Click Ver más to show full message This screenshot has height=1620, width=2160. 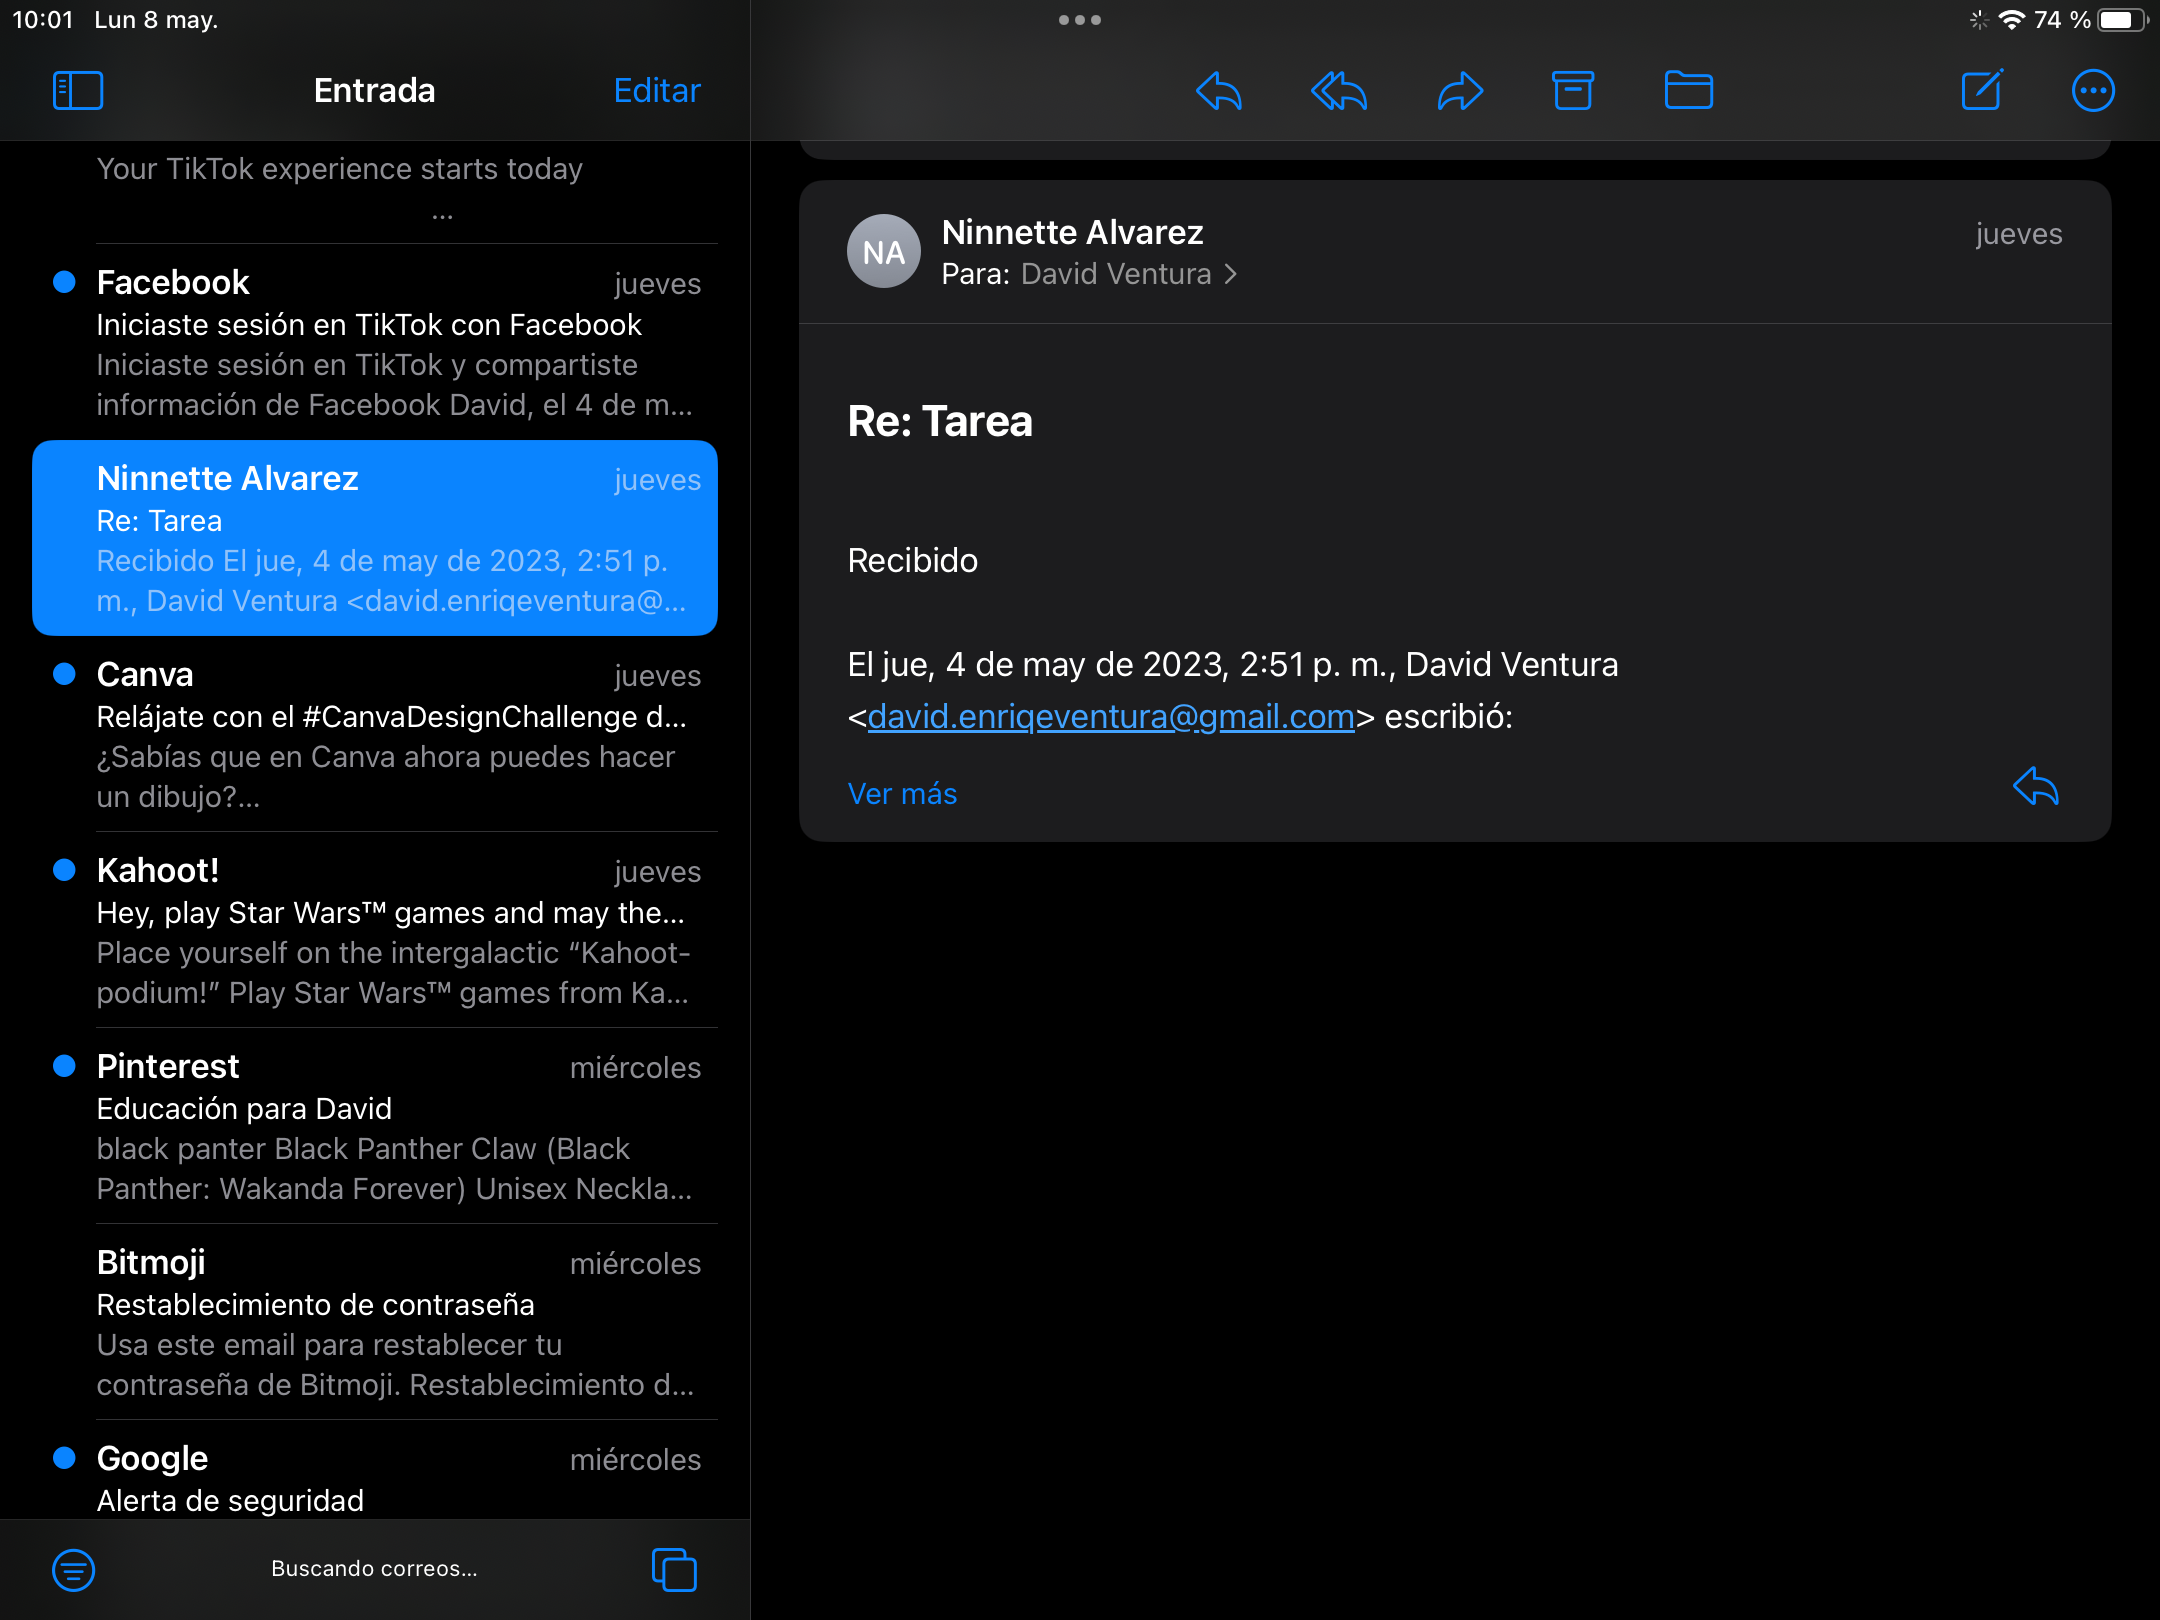click(902, 794)
